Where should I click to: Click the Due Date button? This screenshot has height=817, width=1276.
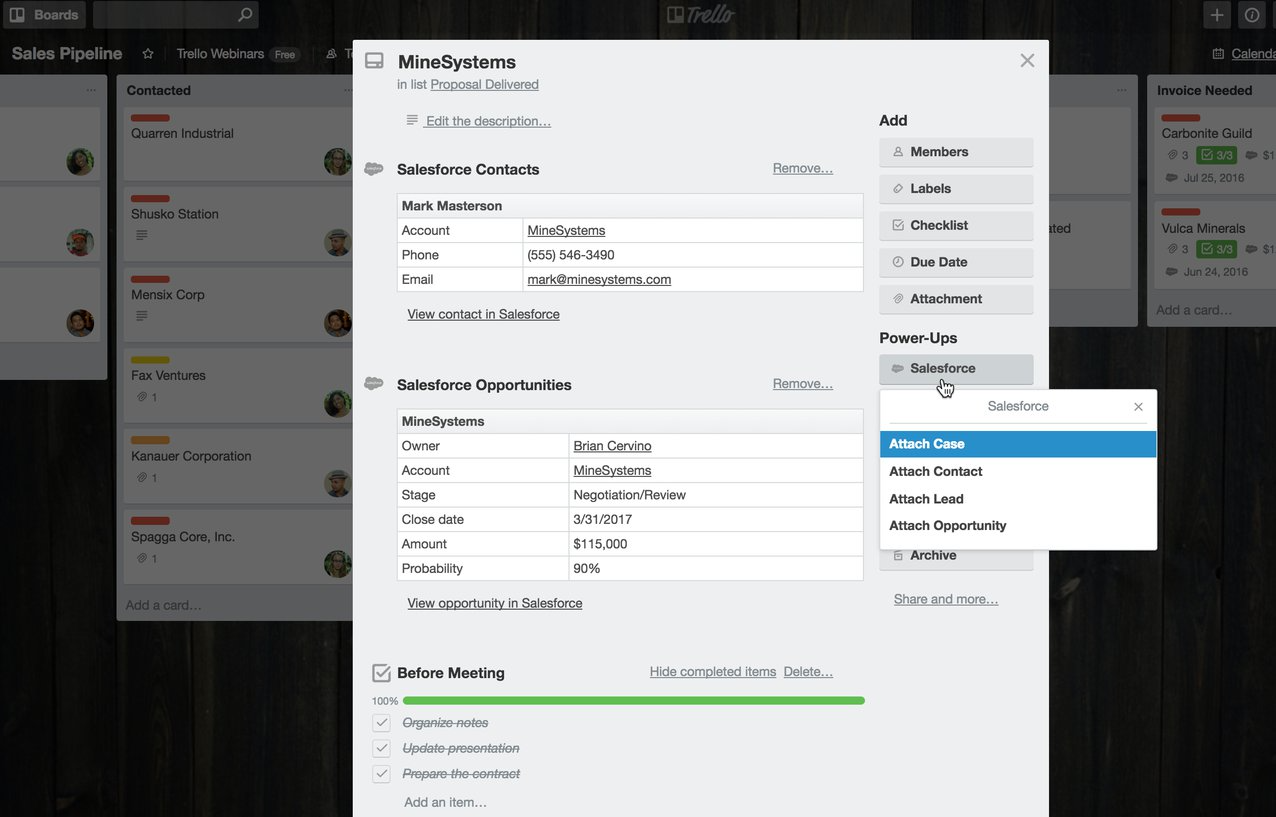pos(956,262)
